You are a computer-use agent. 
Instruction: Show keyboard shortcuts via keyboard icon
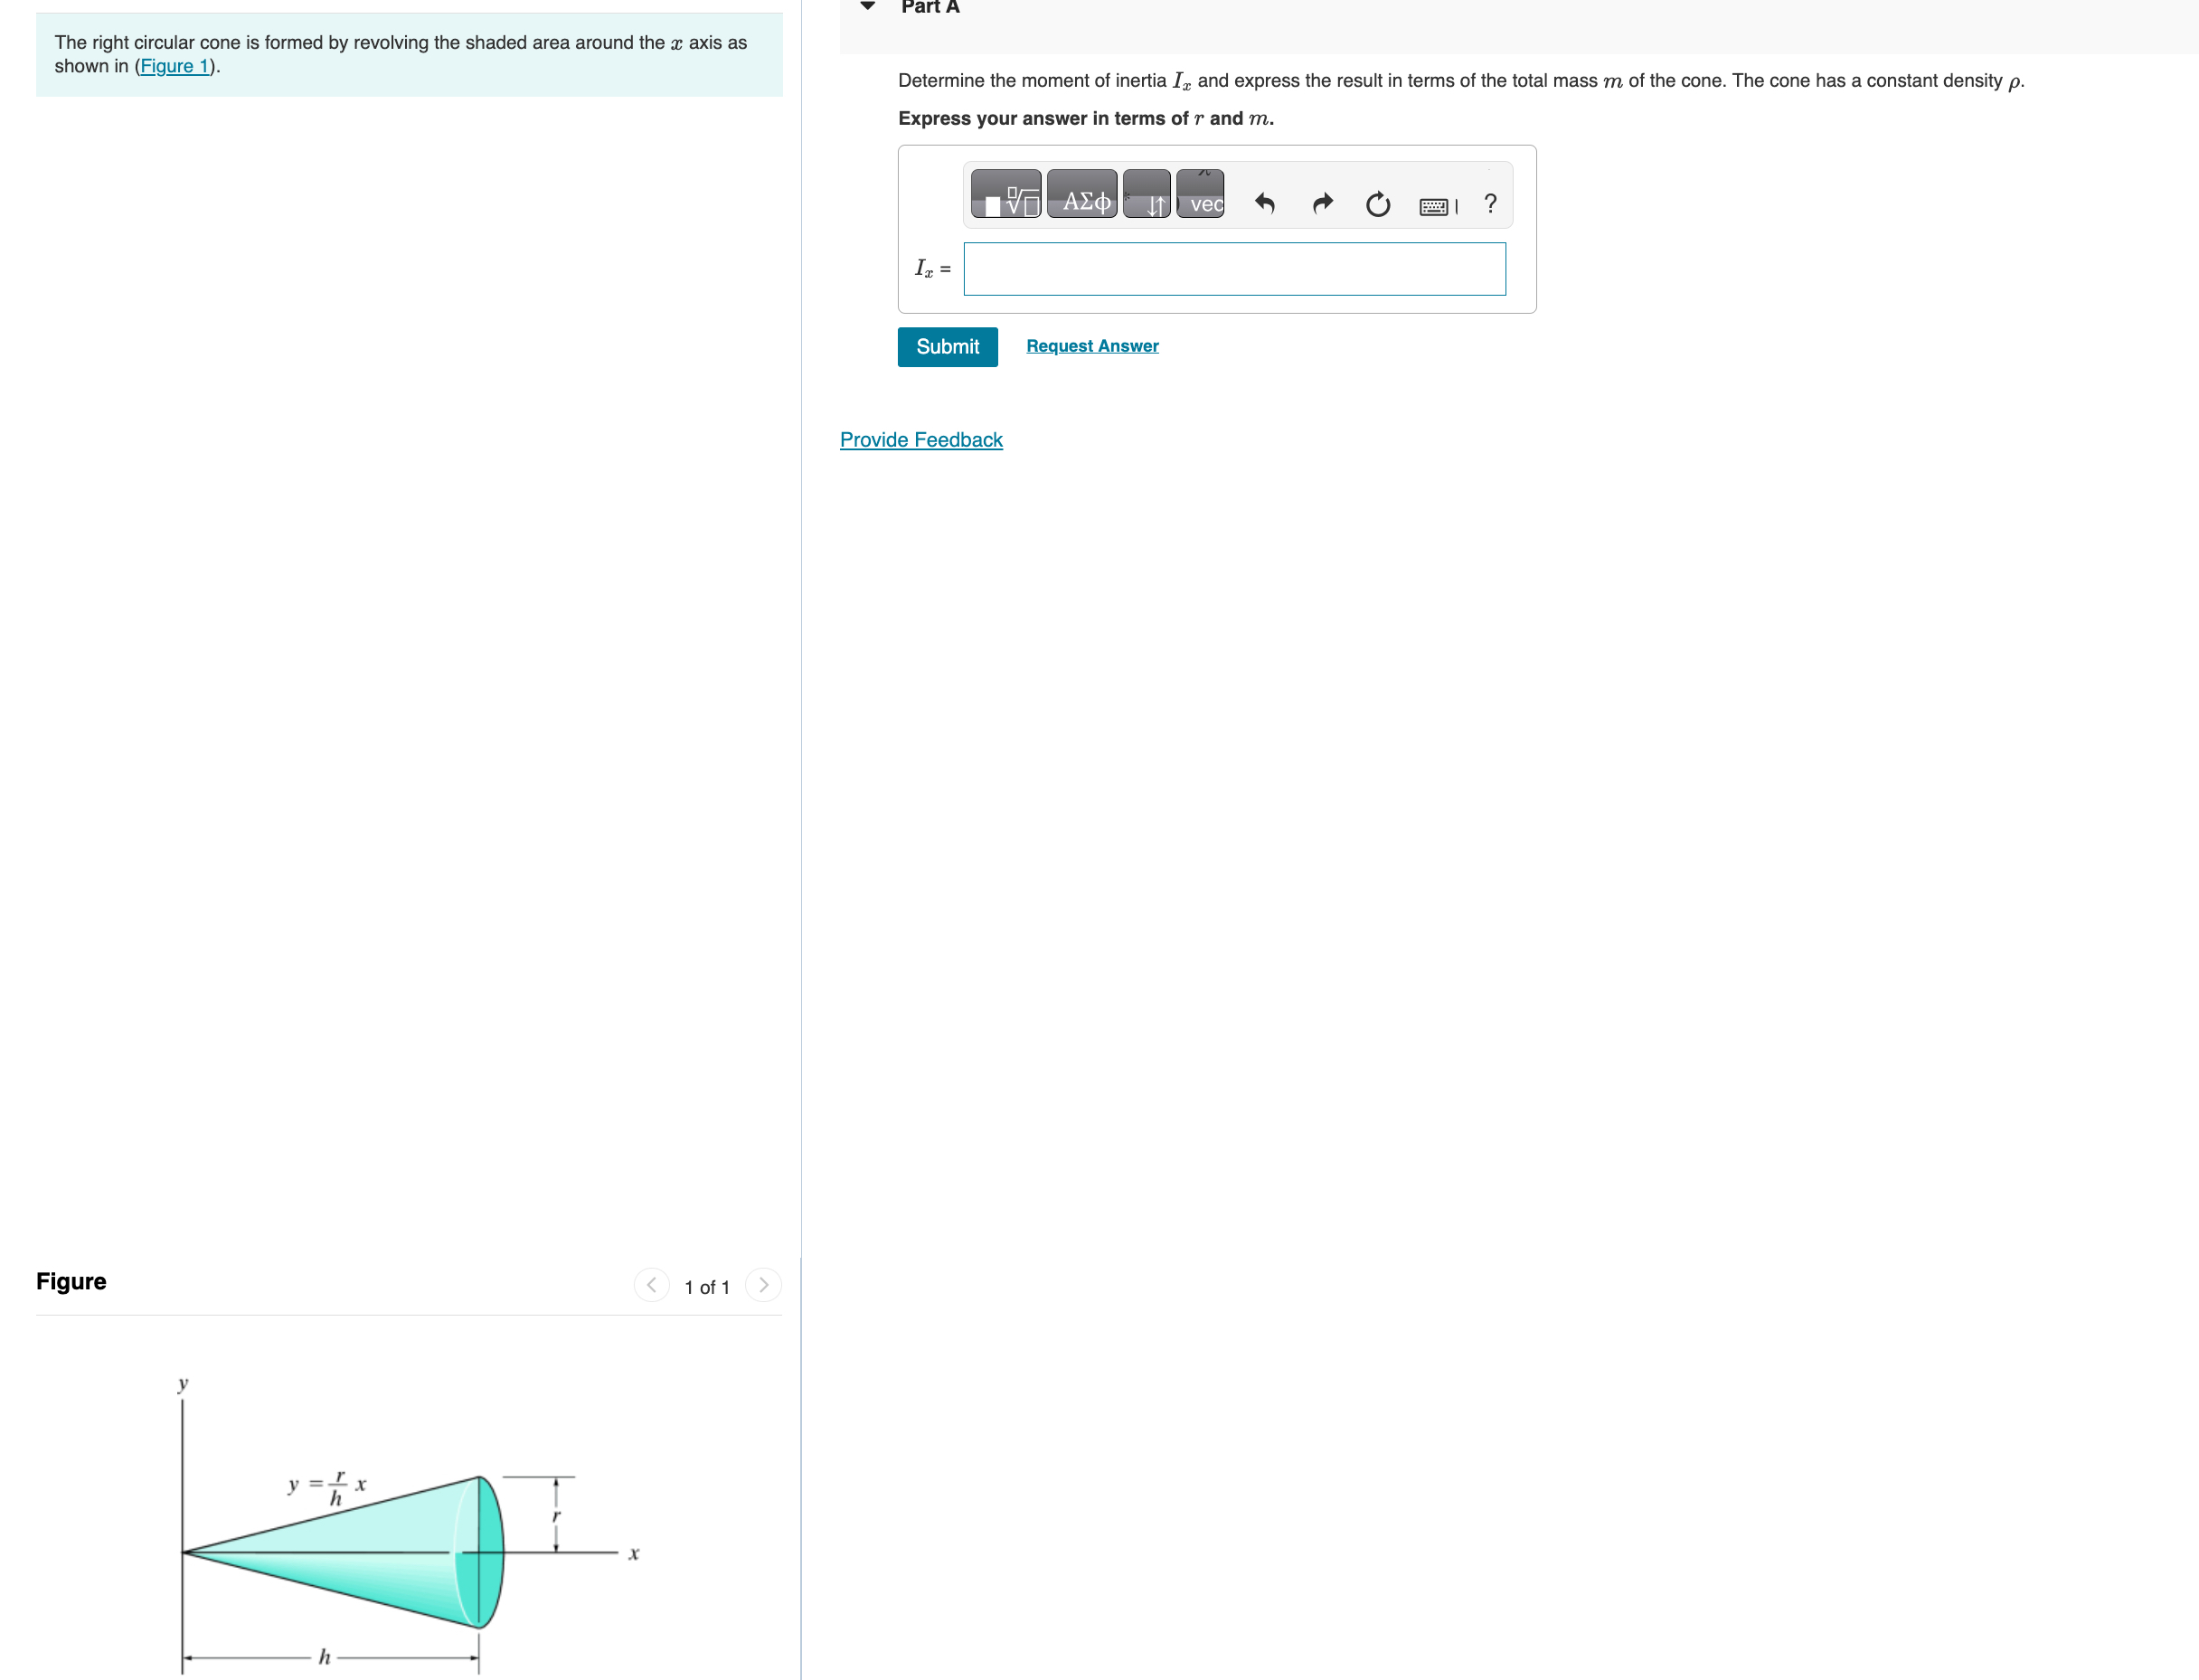tap(1435, 206)
